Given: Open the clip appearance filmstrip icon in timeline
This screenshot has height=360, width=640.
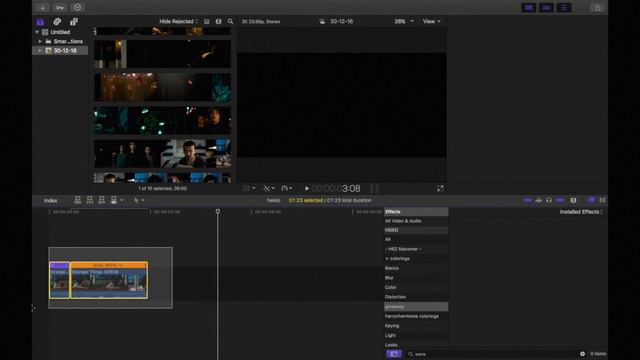Looking at the screenshot, I should tap(573, 200).
